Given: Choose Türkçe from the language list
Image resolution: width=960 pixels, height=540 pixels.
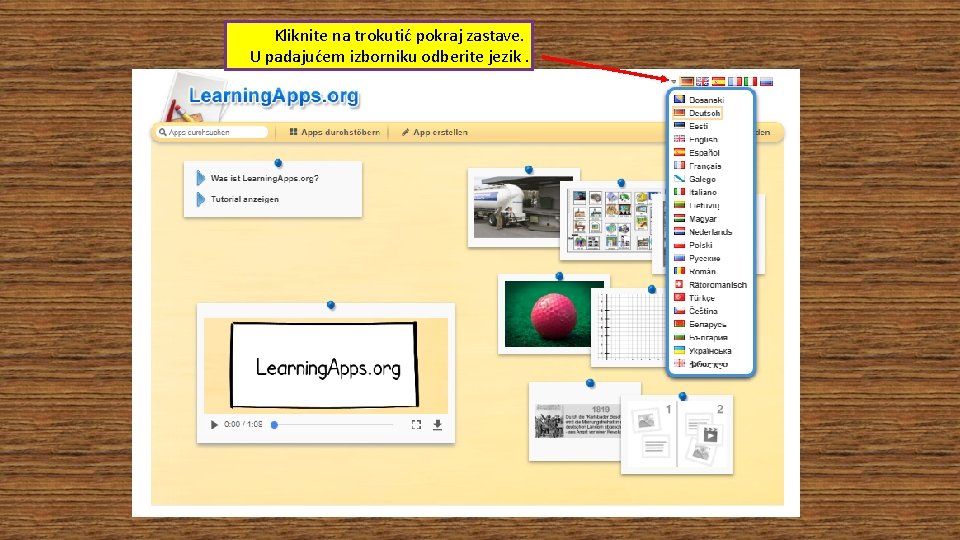Looking at the screenshot, I should pyautogui.click(x=694, y=298).
